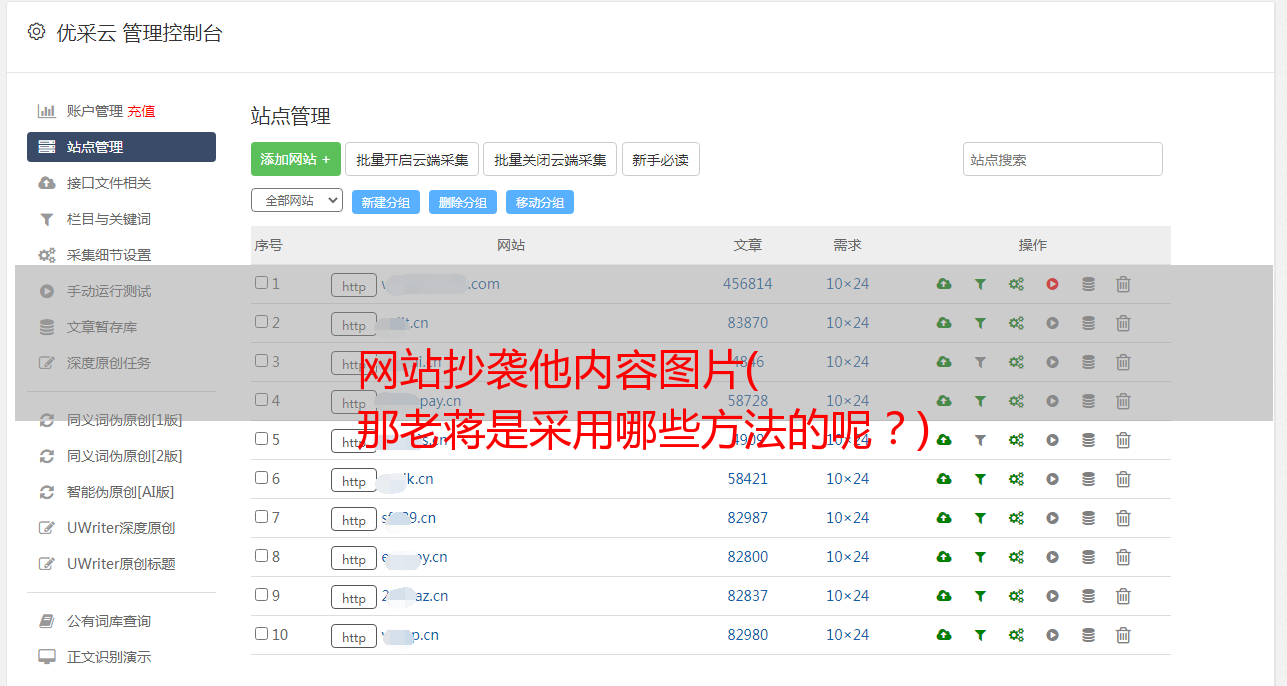Open the settings gears icon in row 2
The height and width of the screenshot is (686, 1287).
(x=1016, y=323)
